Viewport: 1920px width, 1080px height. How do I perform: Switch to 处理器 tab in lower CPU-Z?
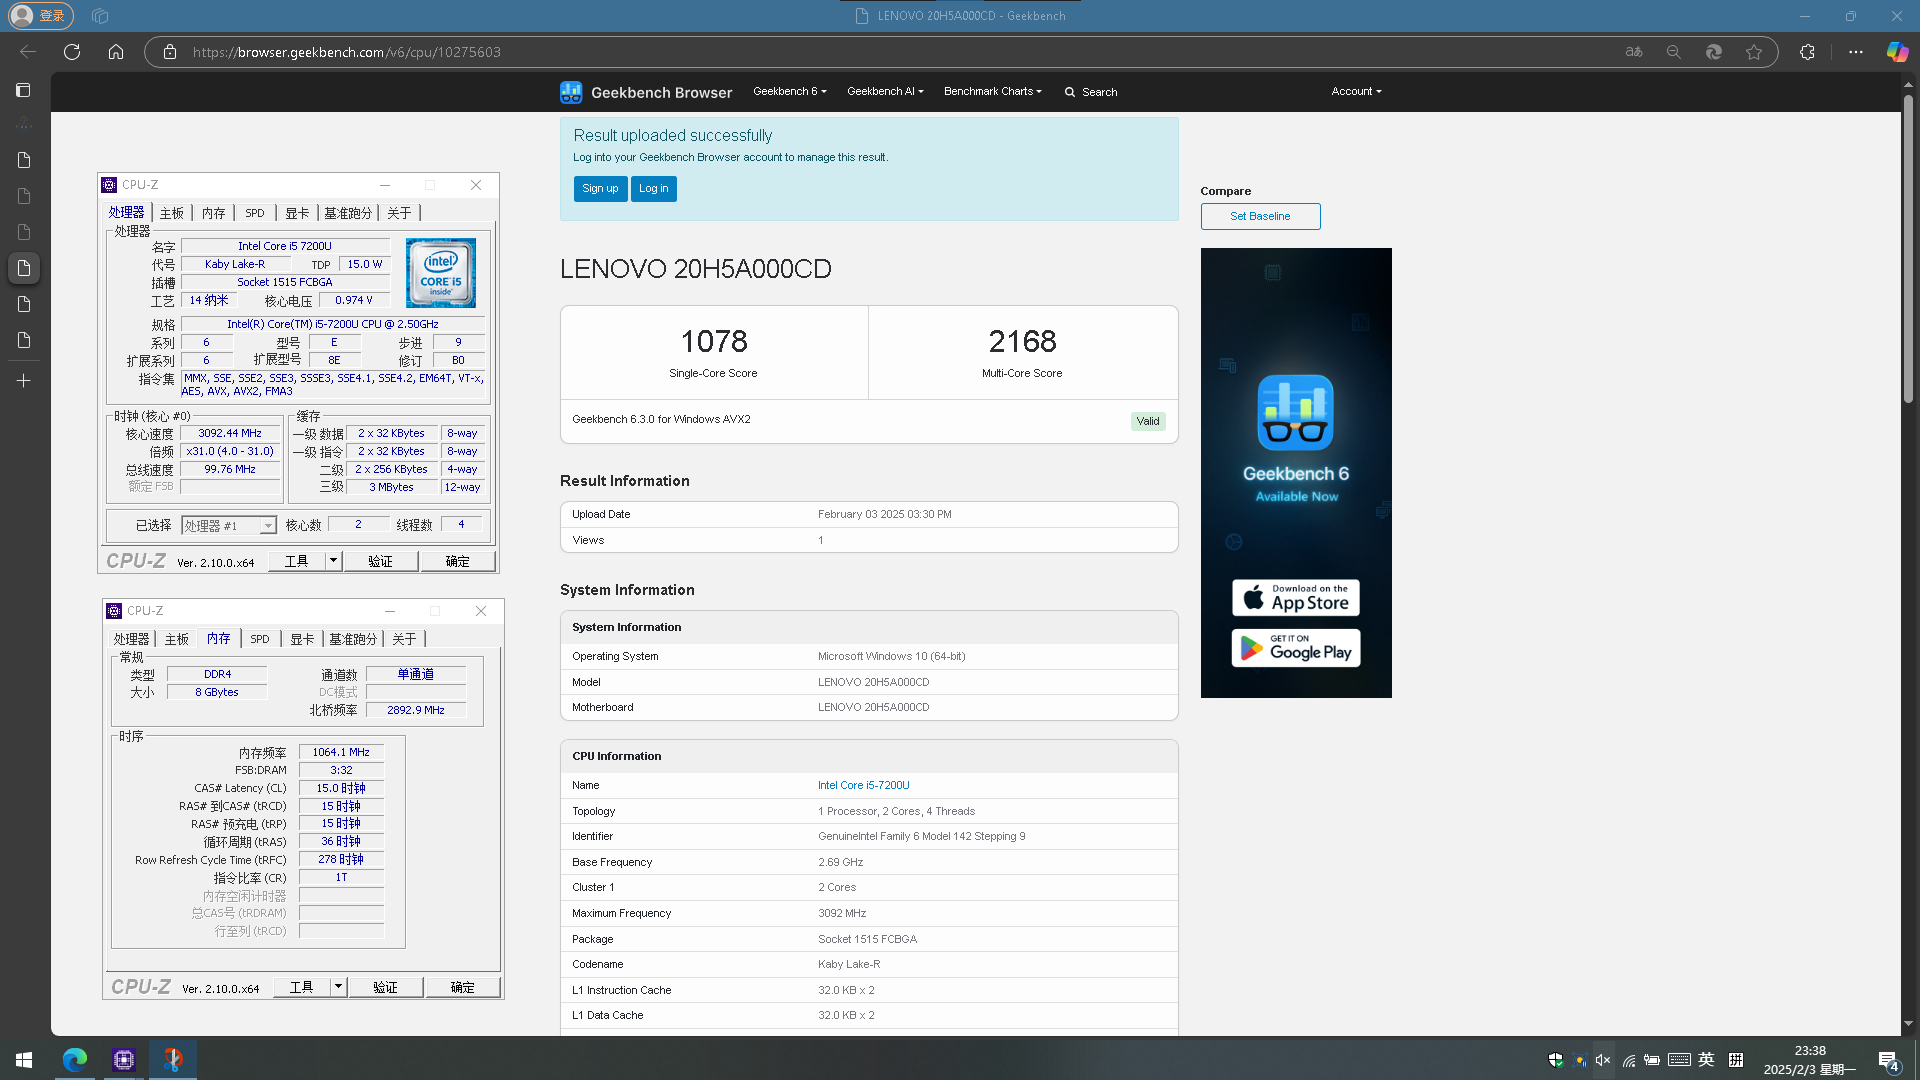point(131,639)
